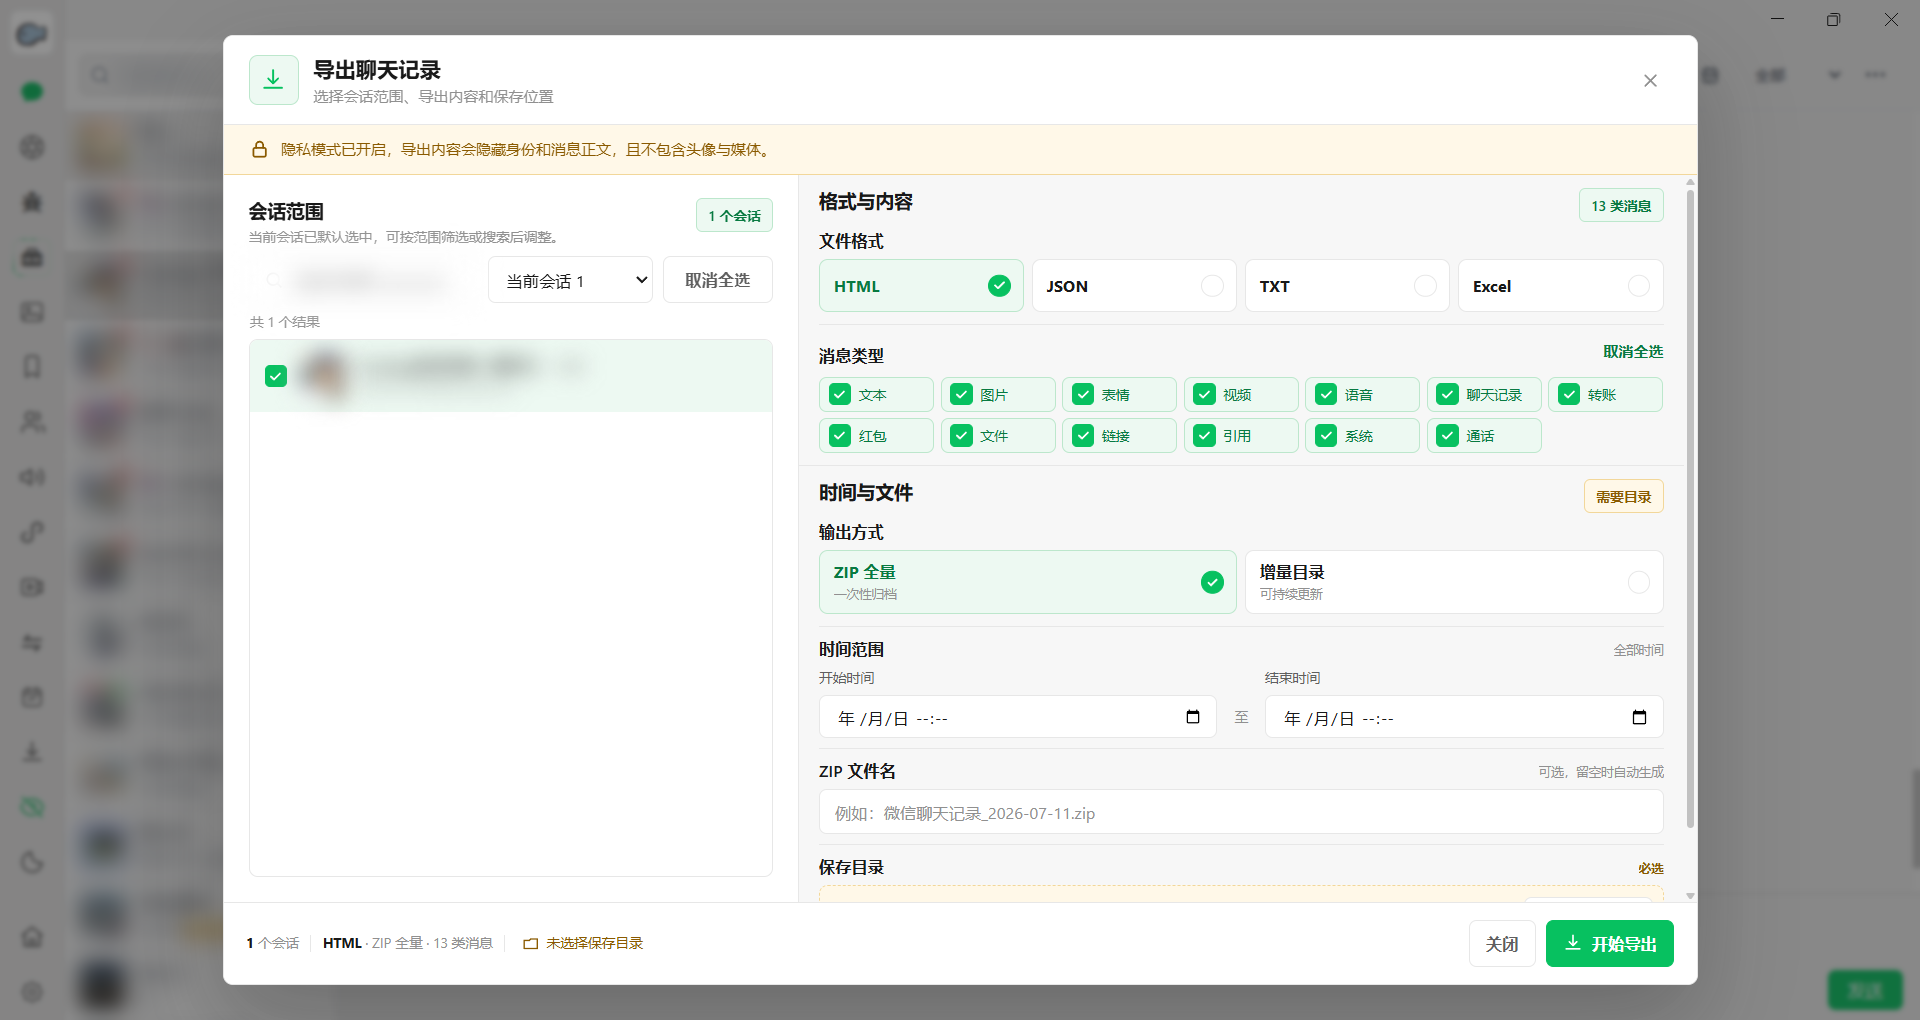
Task: Click the 开始时间 date input
Action: pyautogui.click(x=1018, y=717)
